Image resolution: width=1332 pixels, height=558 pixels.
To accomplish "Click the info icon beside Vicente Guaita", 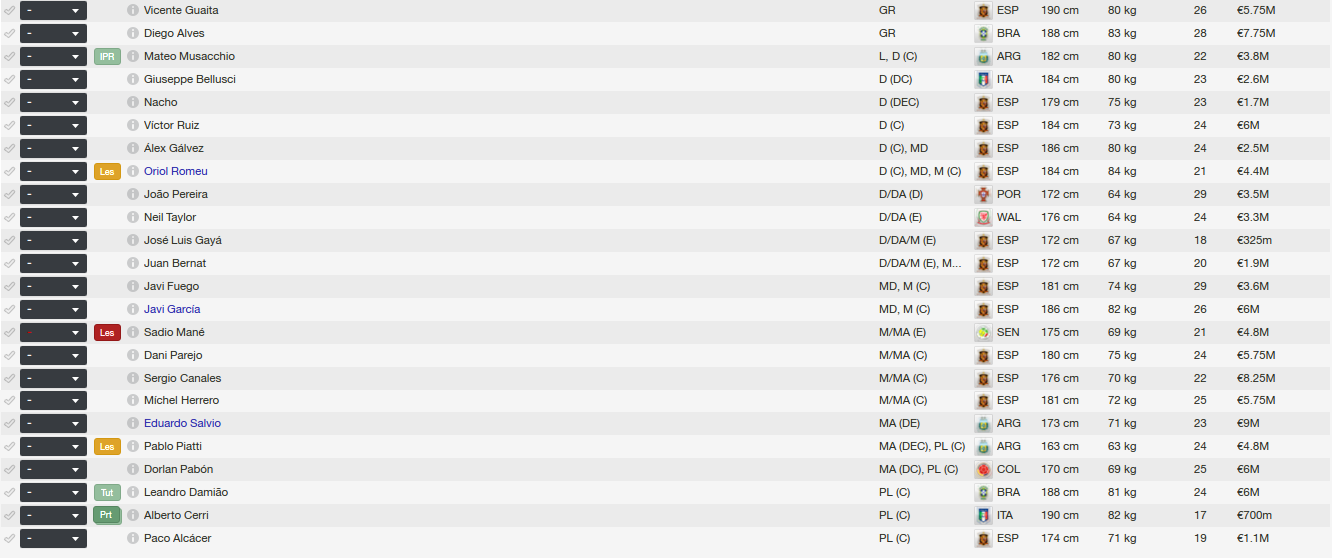I will [x=133, y=10].
